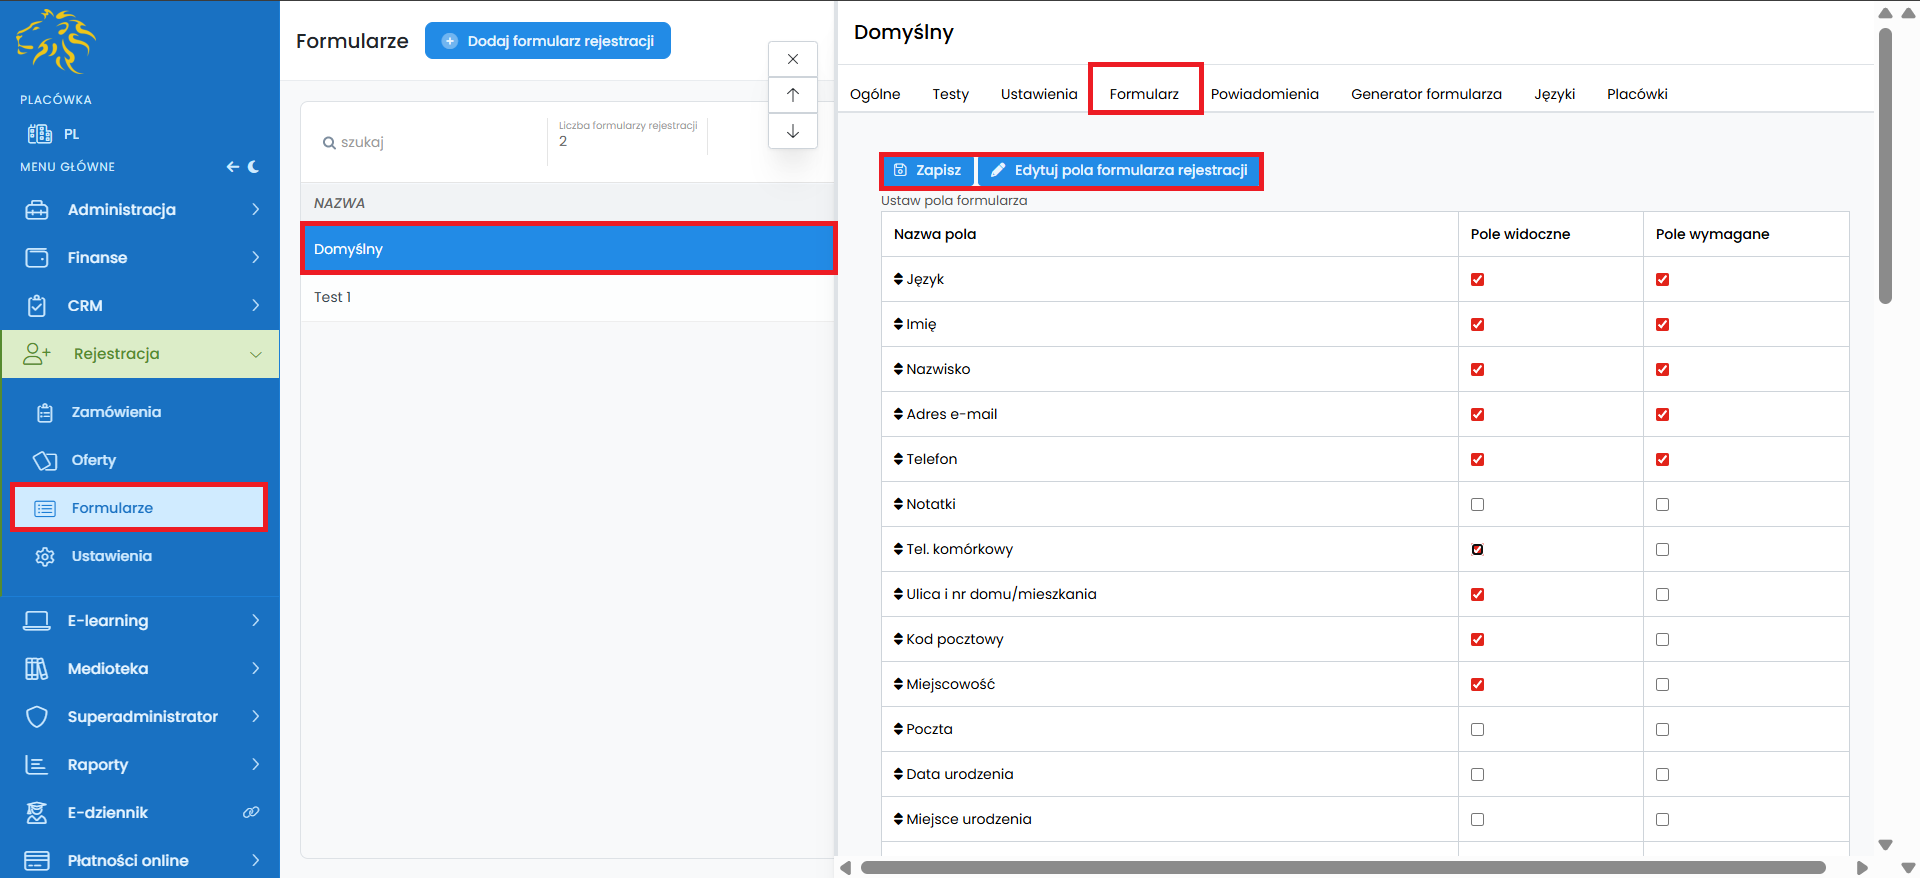Screen dimensions: 1920x878
Task: Click Dodaj formularz rejestracji button
Action: click(x=548, y=41)
